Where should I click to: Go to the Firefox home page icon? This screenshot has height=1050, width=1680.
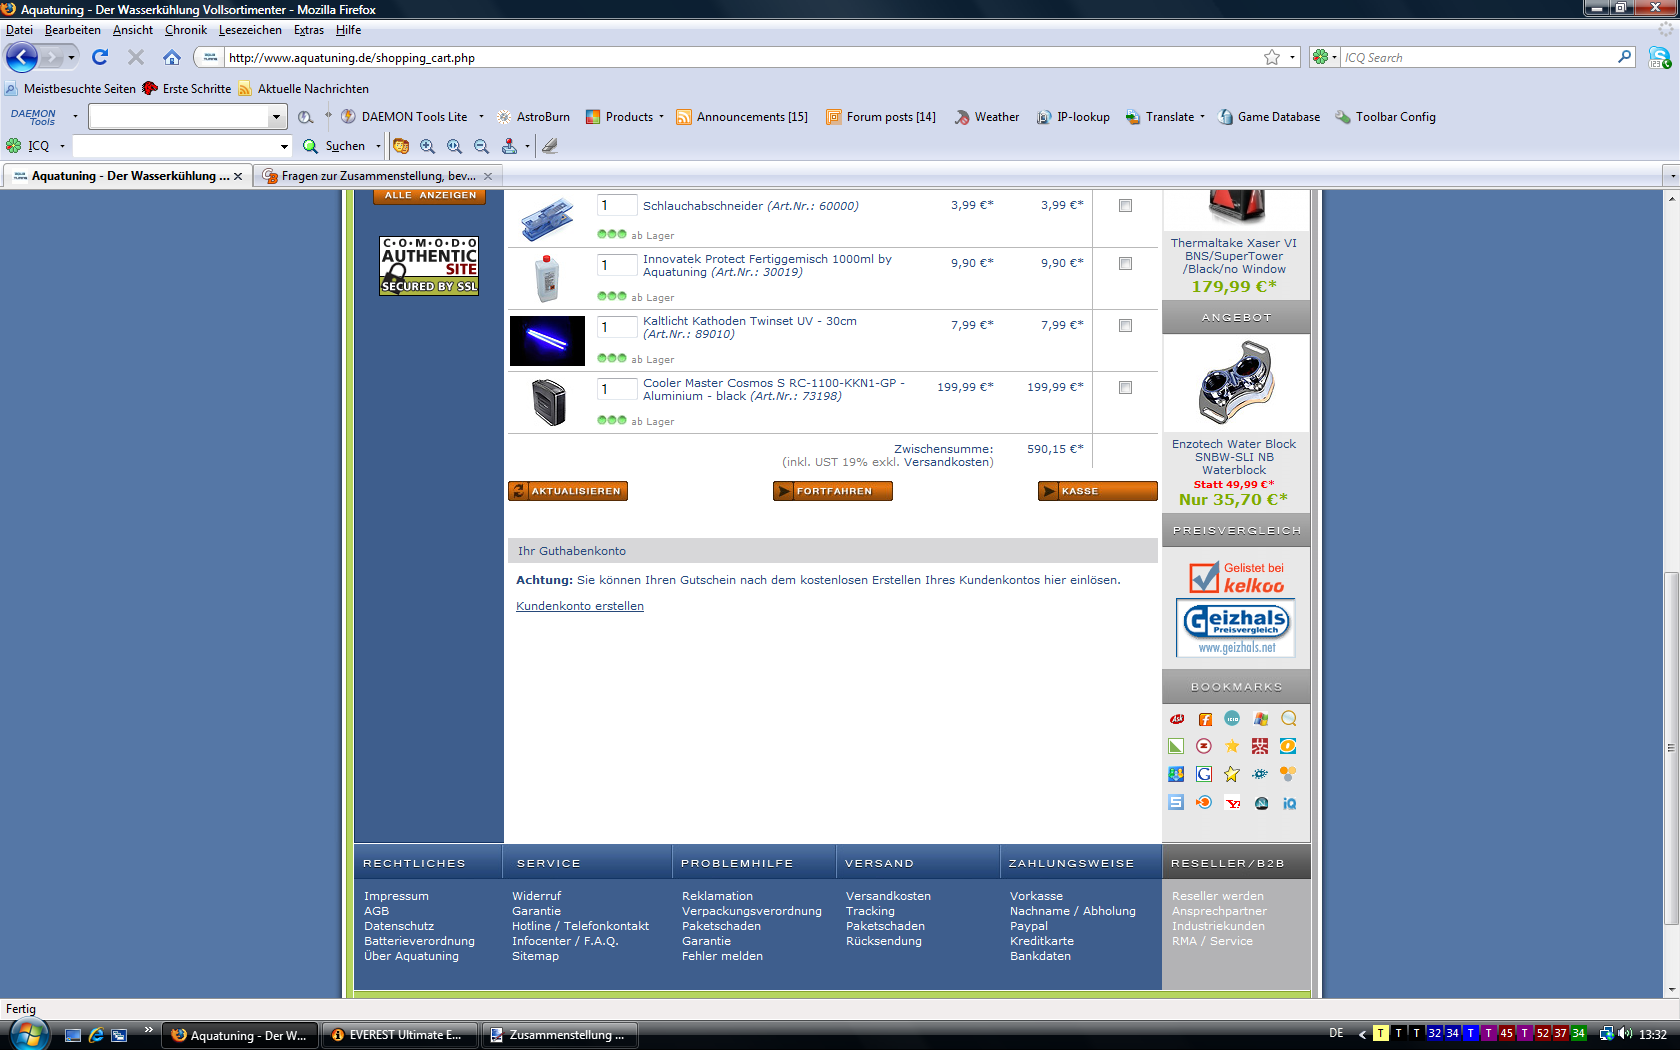coord(172,57)
